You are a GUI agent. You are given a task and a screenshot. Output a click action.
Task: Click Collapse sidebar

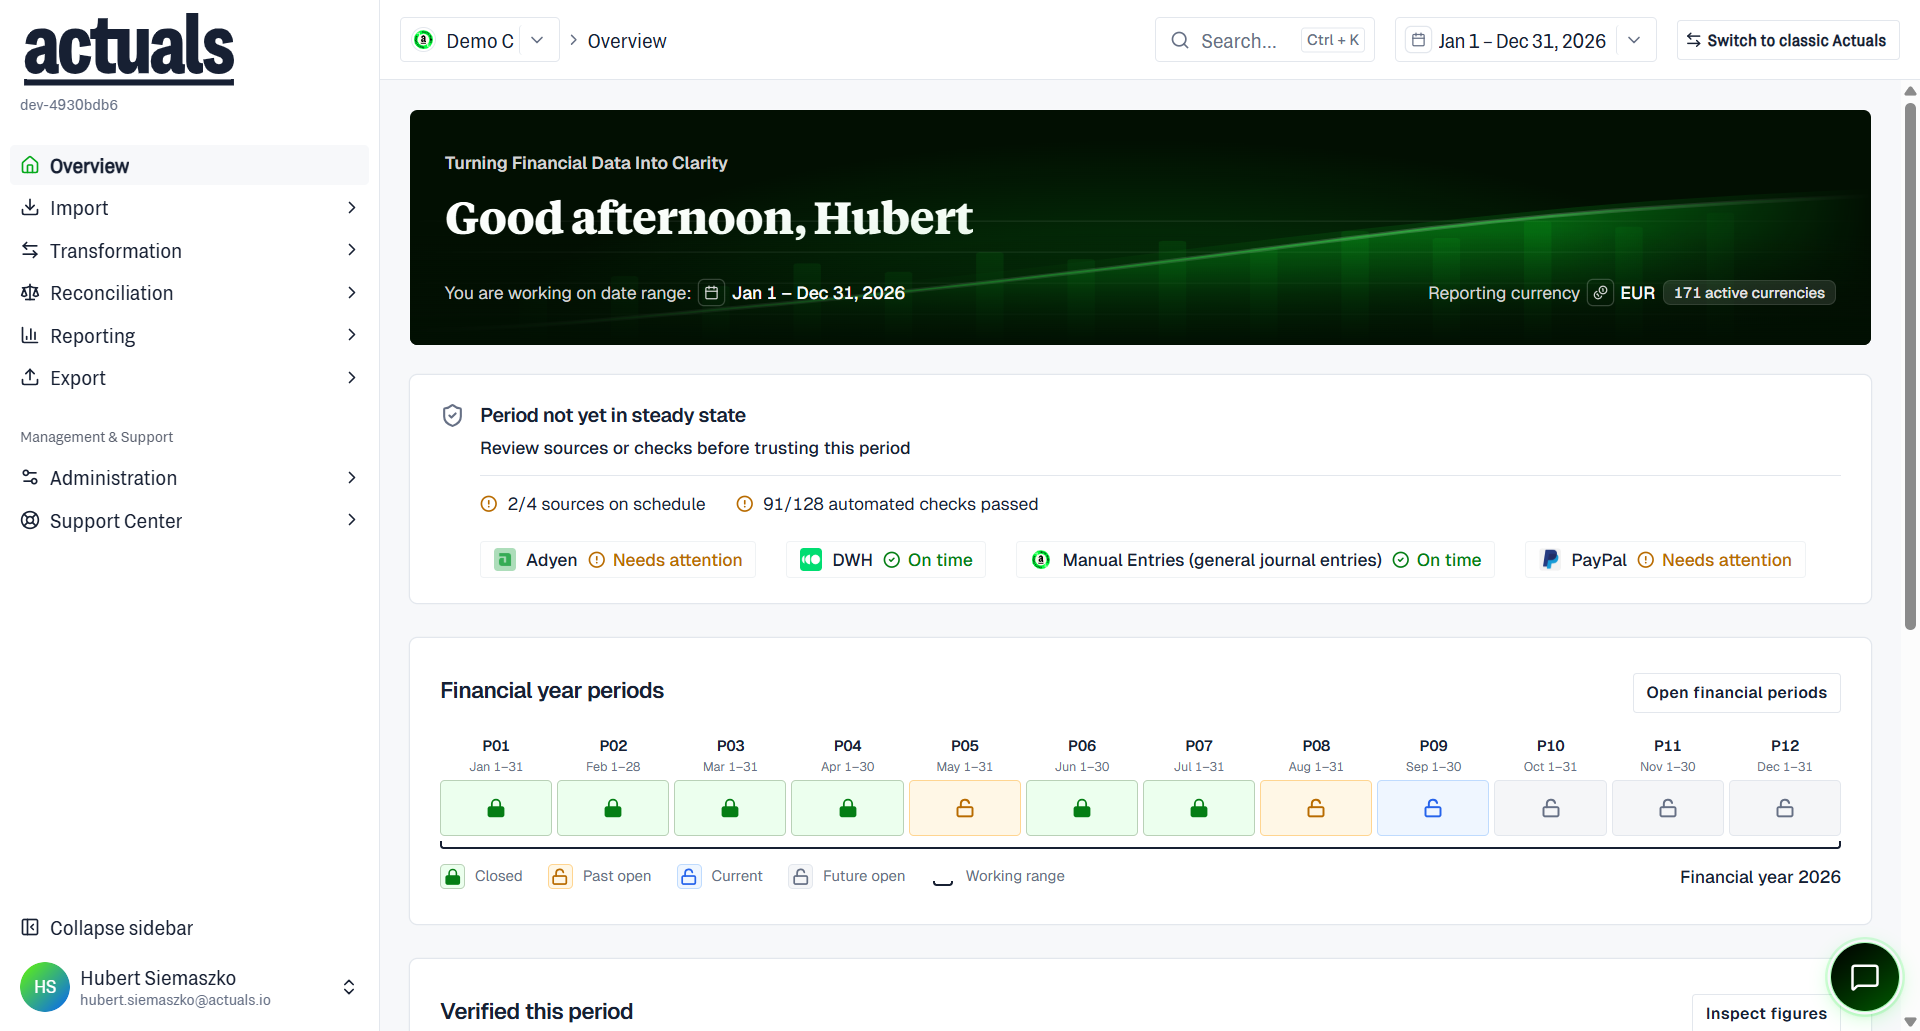(x=107, y=928)
